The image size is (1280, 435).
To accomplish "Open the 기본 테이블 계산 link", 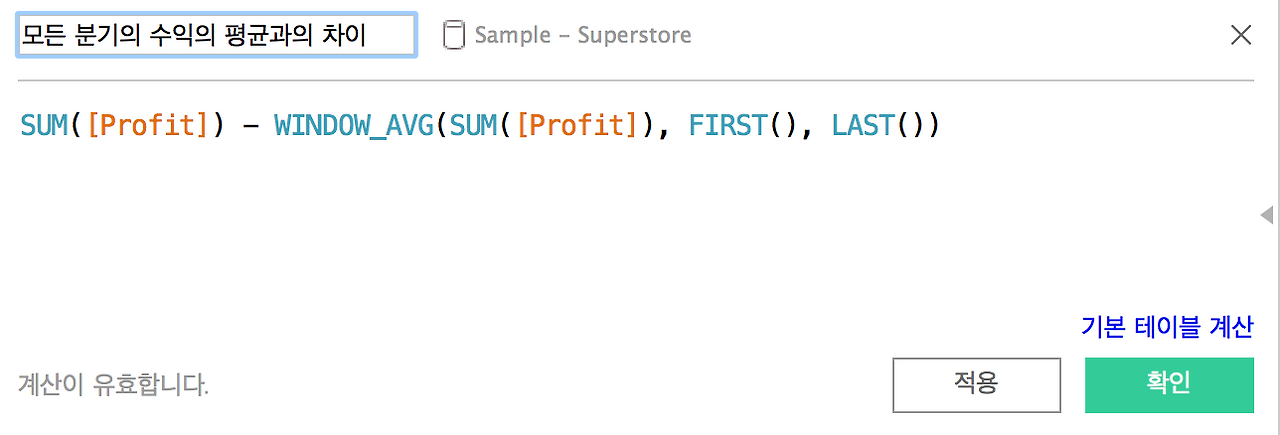I will coord(1167,326).
